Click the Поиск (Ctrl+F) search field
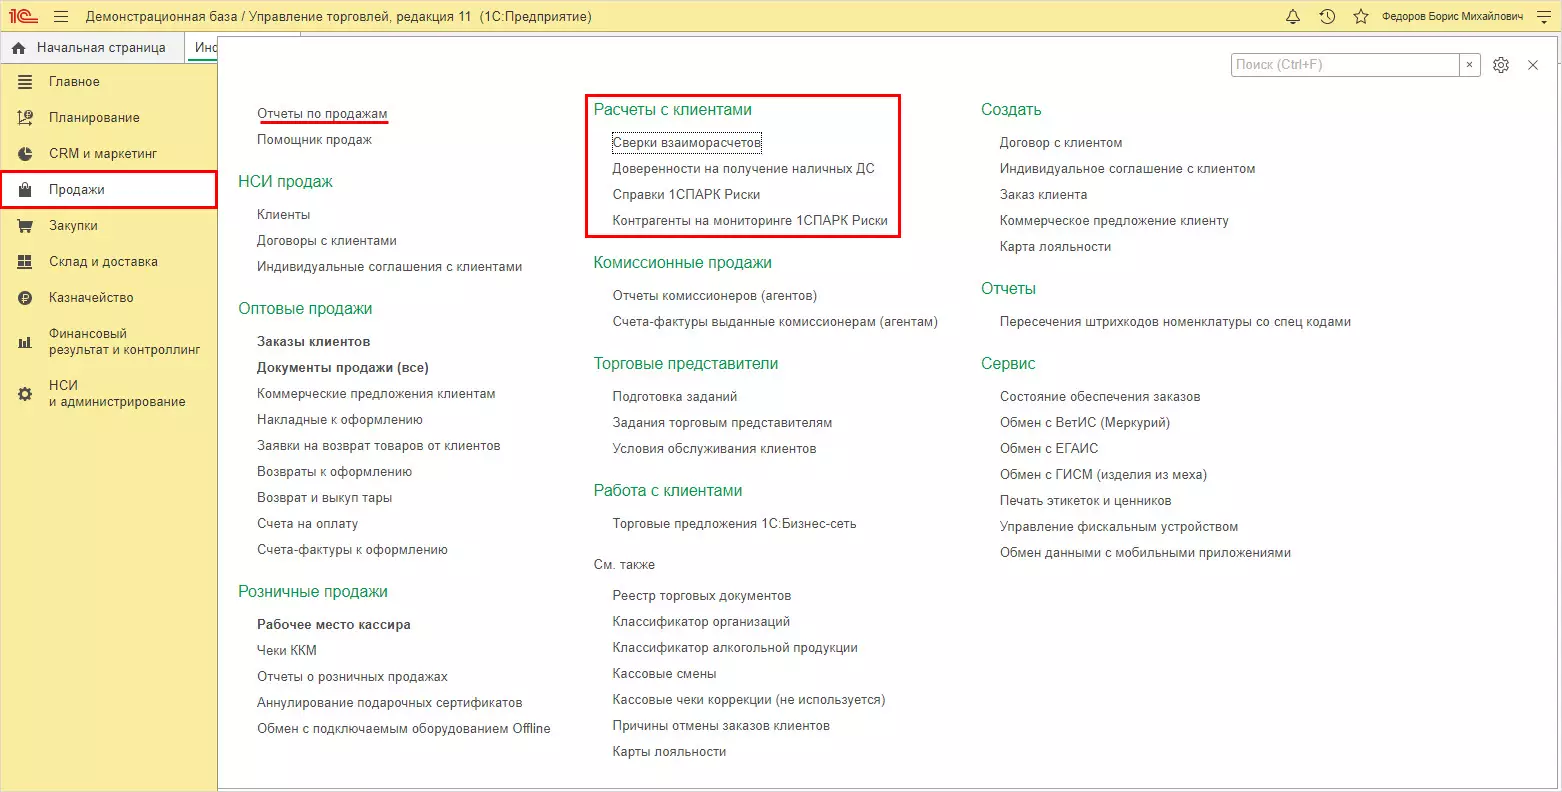The image size is (1562, 792). (x=1345, y=65)
